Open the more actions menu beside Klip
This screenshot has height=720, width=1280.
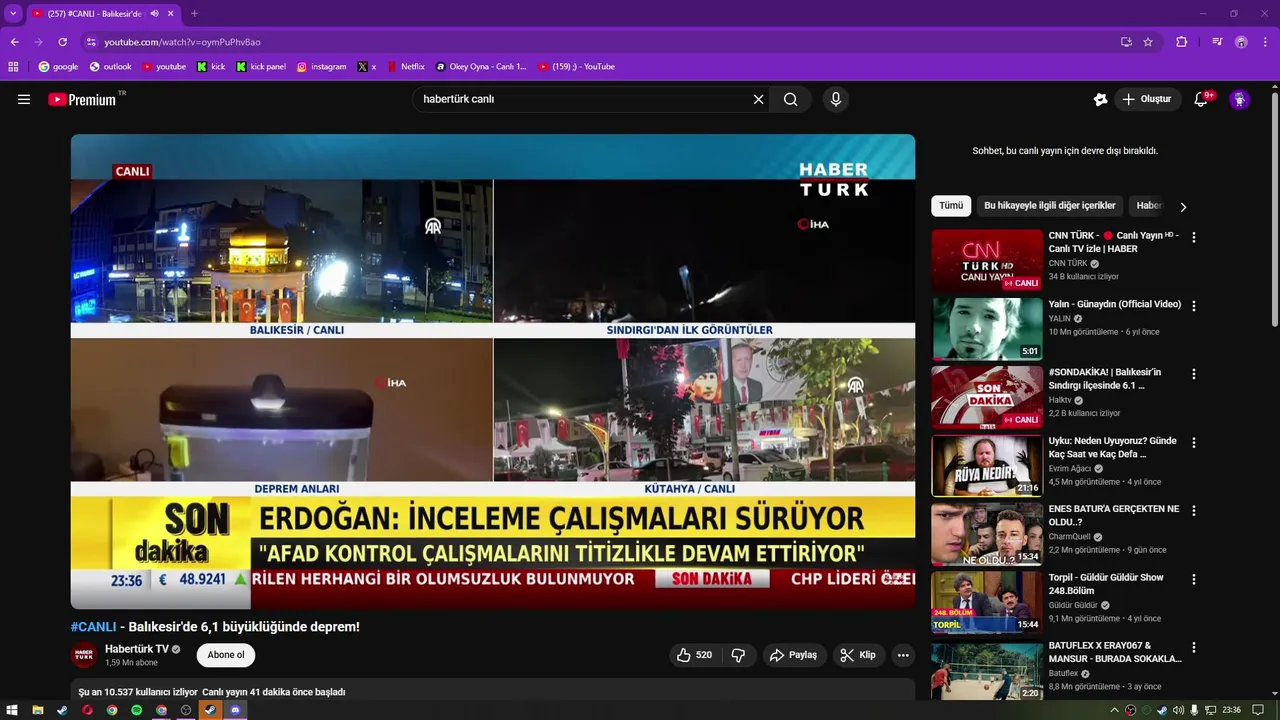[x=903, y=655]
